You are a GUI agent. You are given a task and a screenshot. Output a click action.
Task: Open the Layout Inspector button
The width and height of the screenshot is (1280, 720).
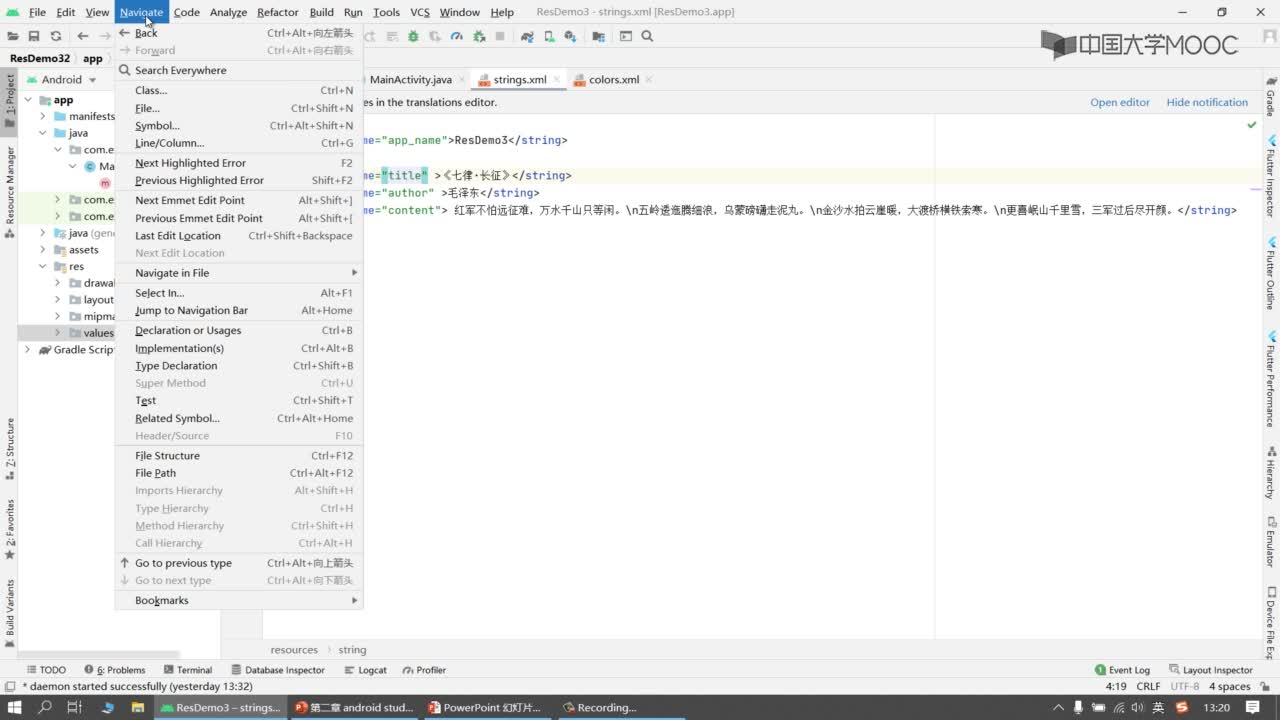click(x=1210, y=670)
